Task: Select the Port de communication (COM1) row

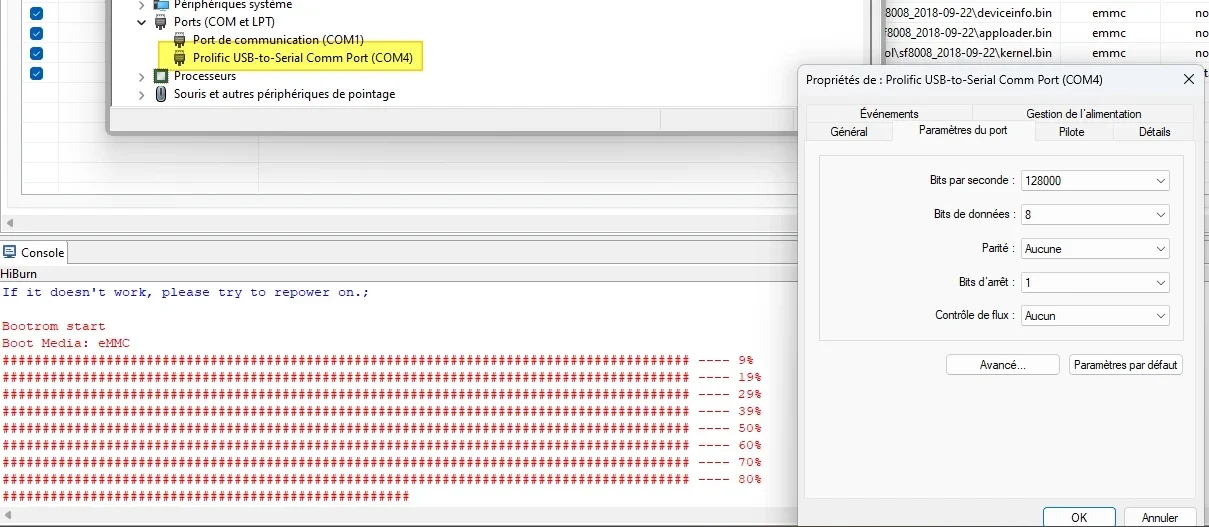Action: pyautogui.click(x=278, y=39)
